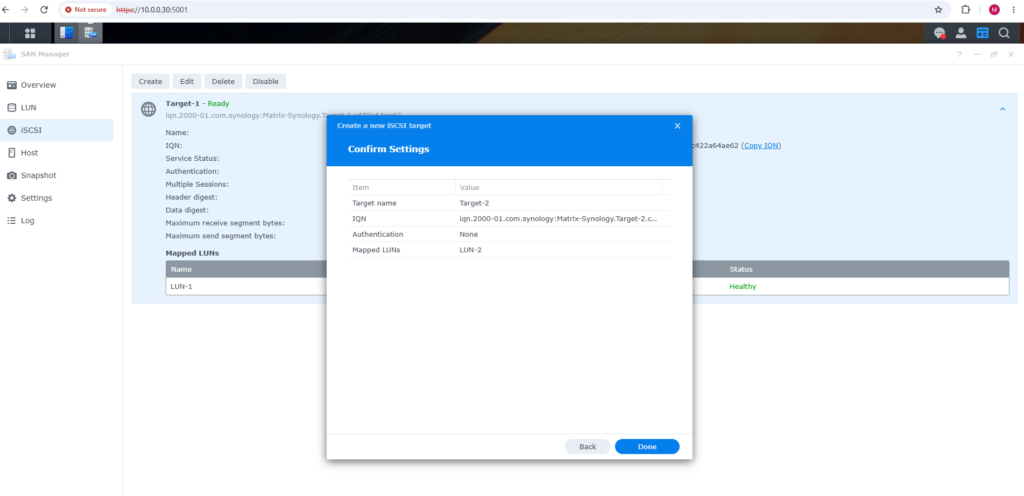Open the DSM widgets panel icon
Viewport: 1024px width, 496px height.
[982, 33]
